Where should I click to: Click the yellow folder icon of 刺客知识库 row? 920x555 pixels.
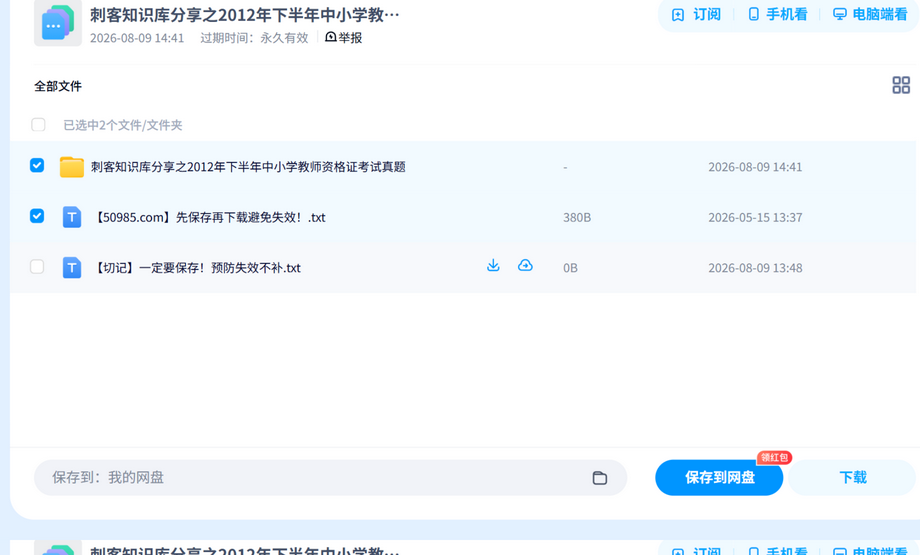point(72,167)
